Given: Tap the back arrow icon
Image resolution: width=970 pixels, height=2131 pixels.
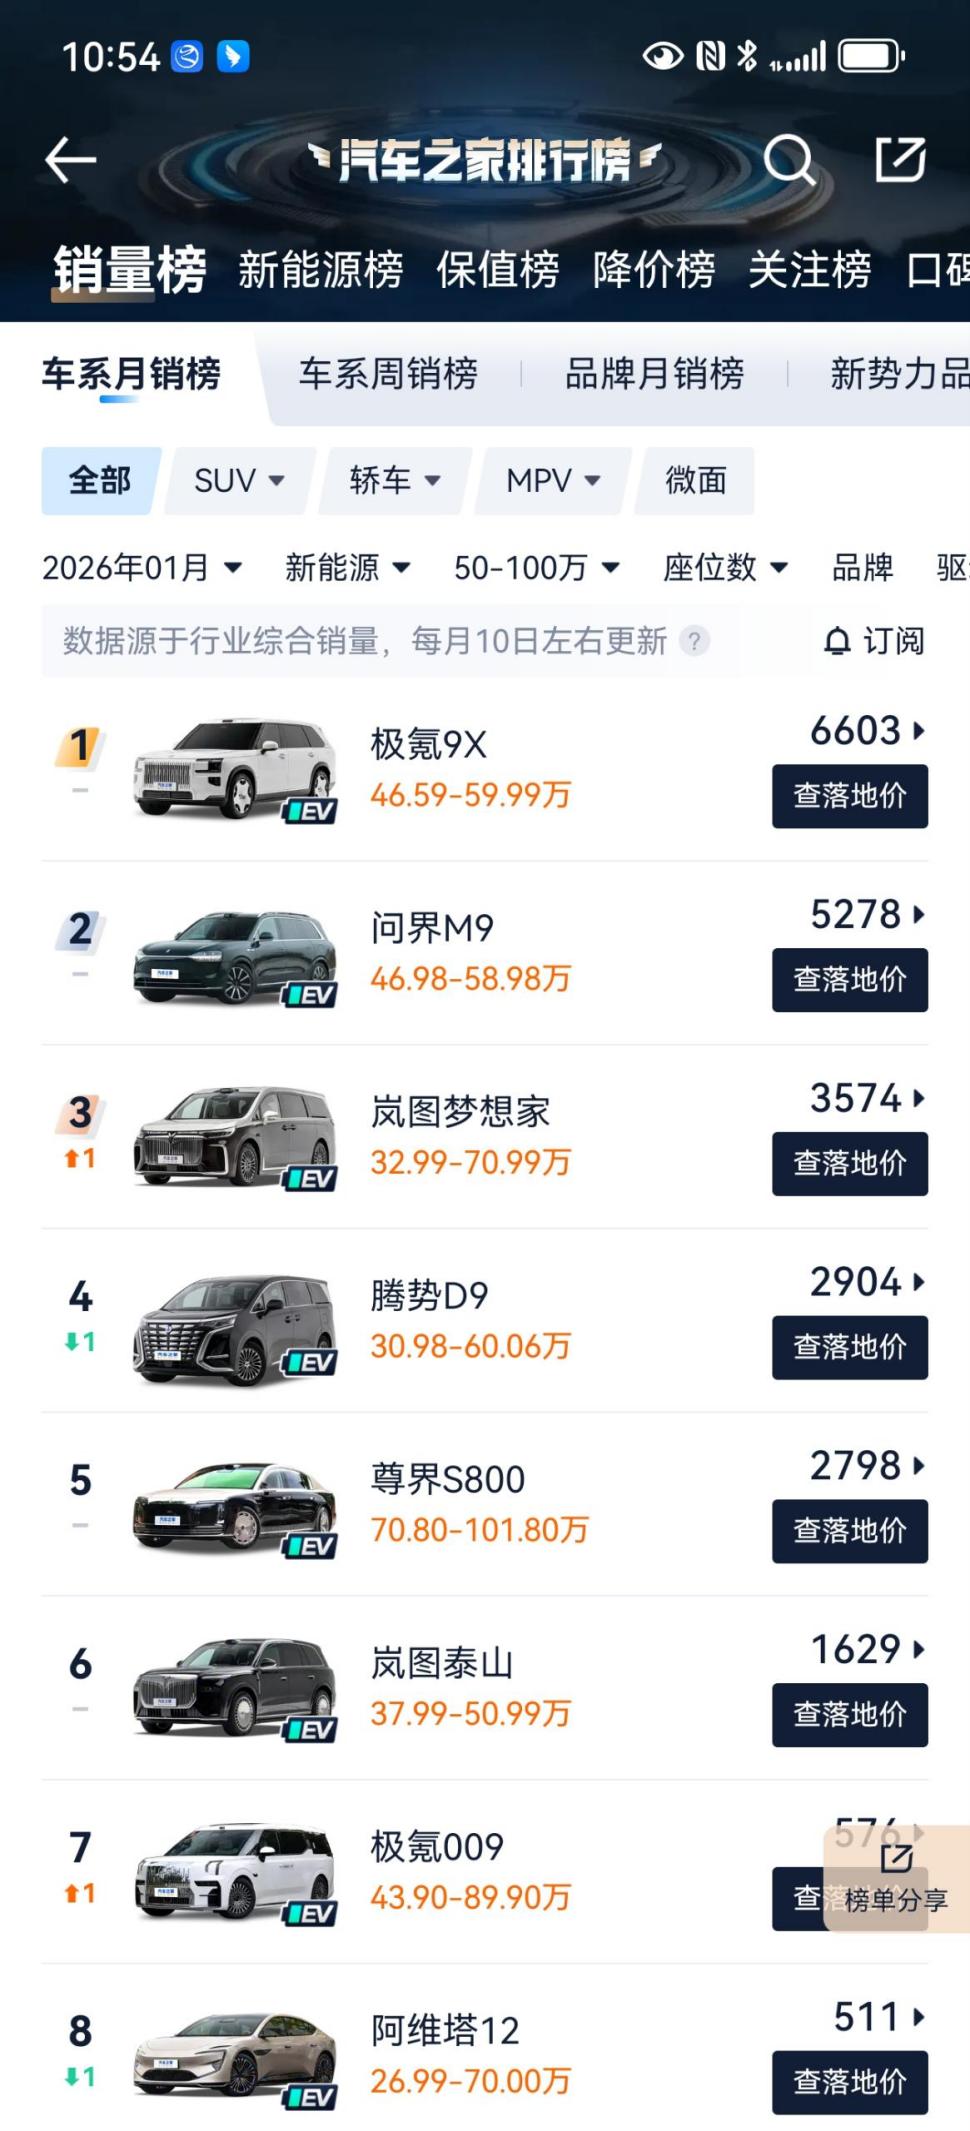Looking at the screenshot, I should (x=71, y=160).
